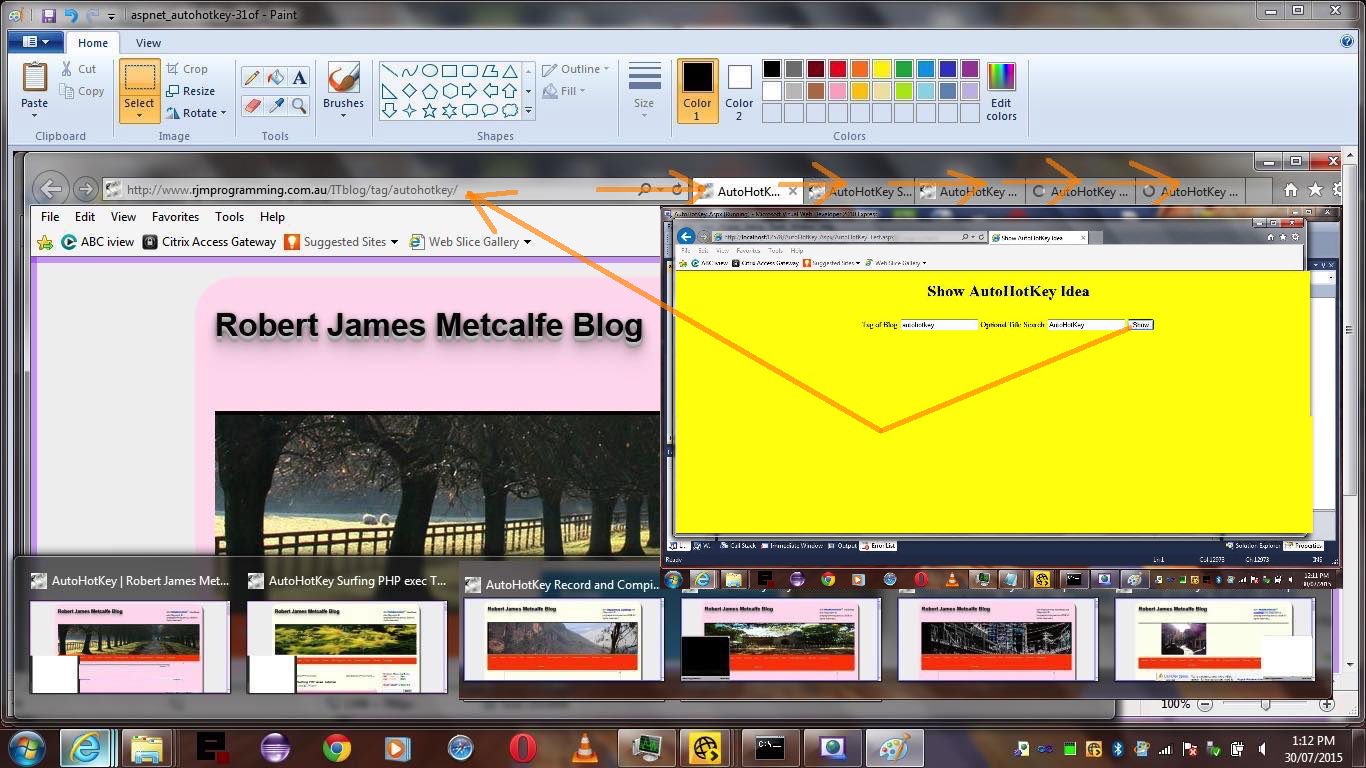The height and width of the screenshot is (768, 1366).
Task: Expand the Brushes dropdown arrow
Action: pos(343,115)
